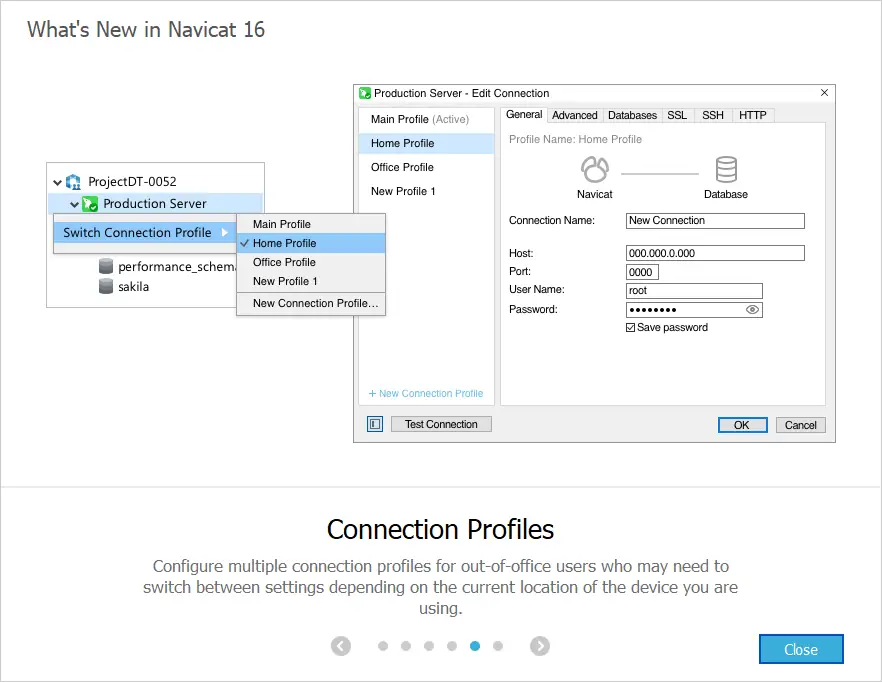Collapse the ProjectDT-0052 tree node
The width and height of the screenshot is (882, 682).
57,182
